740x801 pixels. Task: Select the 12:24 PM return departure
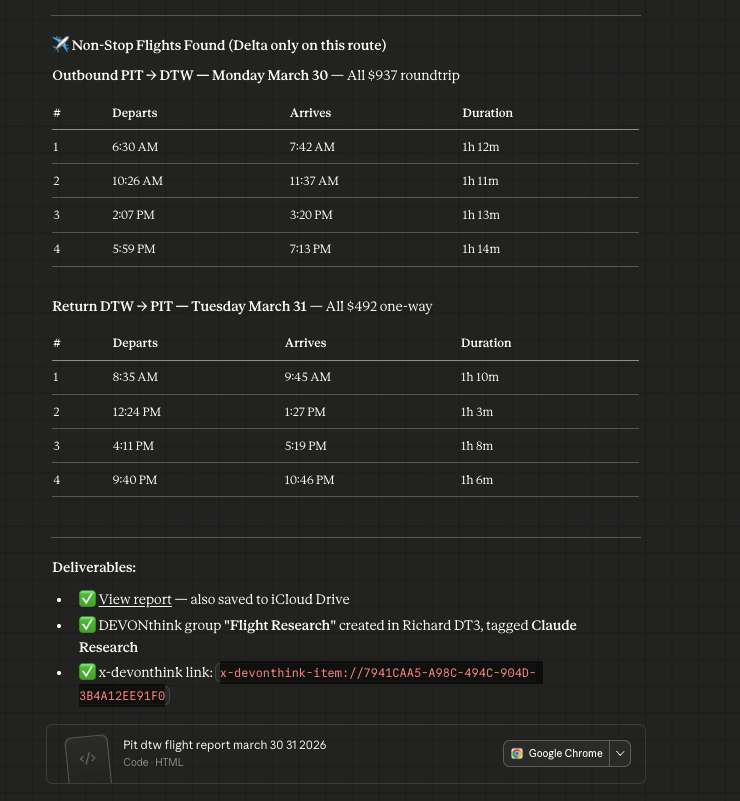click(136, 412)
